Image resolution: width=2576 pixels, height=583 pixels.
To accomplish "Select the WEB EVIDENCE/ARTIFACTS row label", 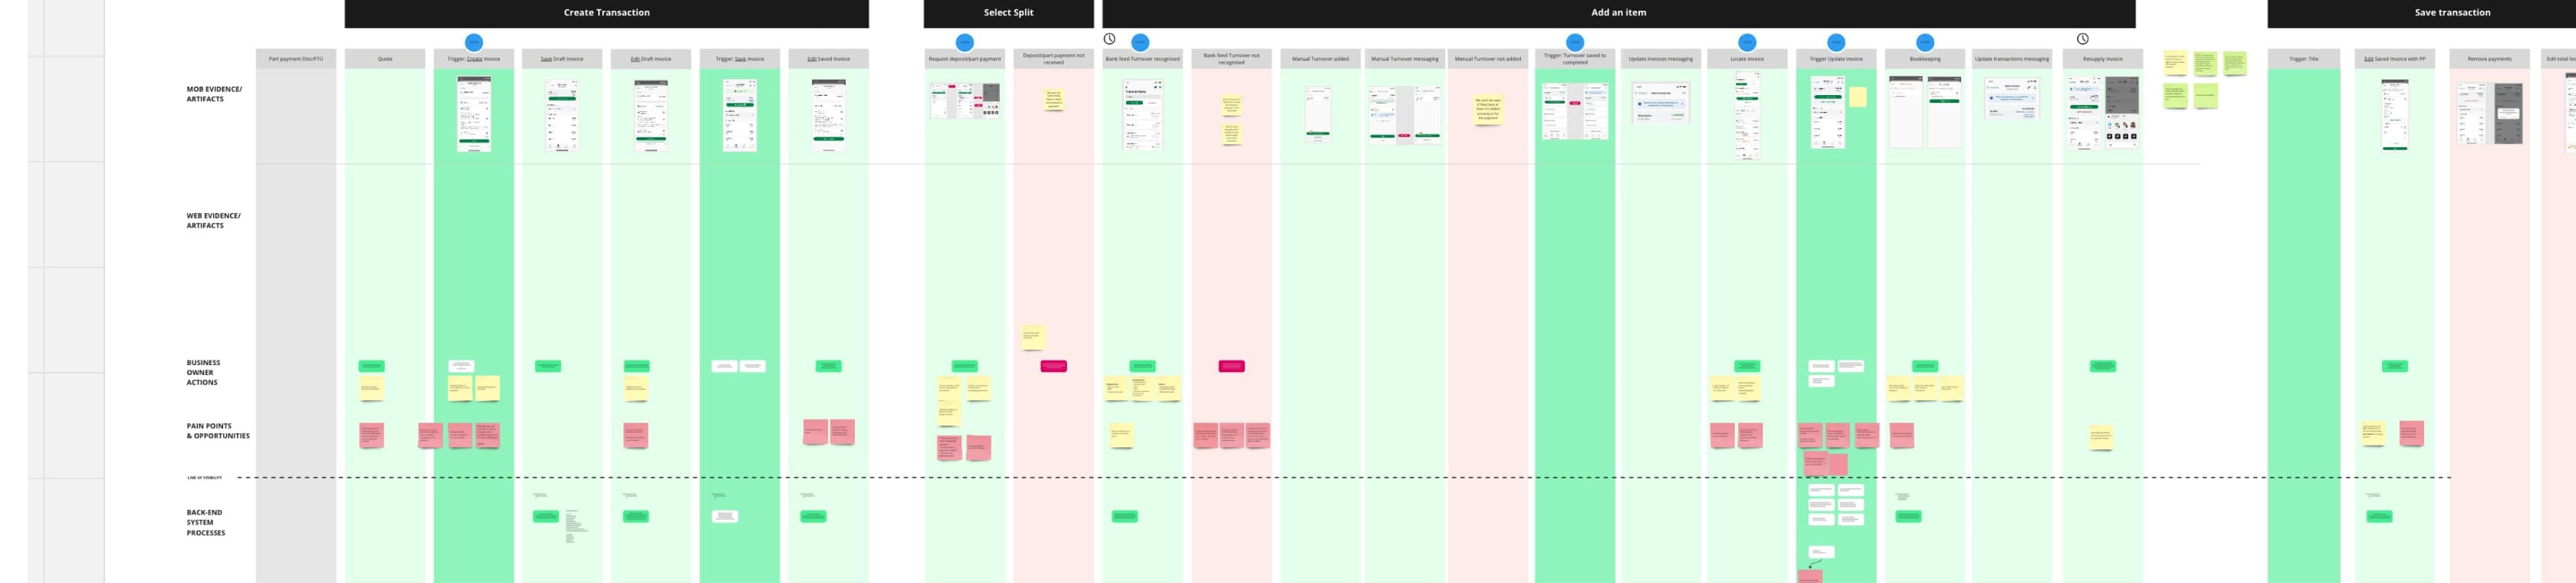I will coord(213,220).
